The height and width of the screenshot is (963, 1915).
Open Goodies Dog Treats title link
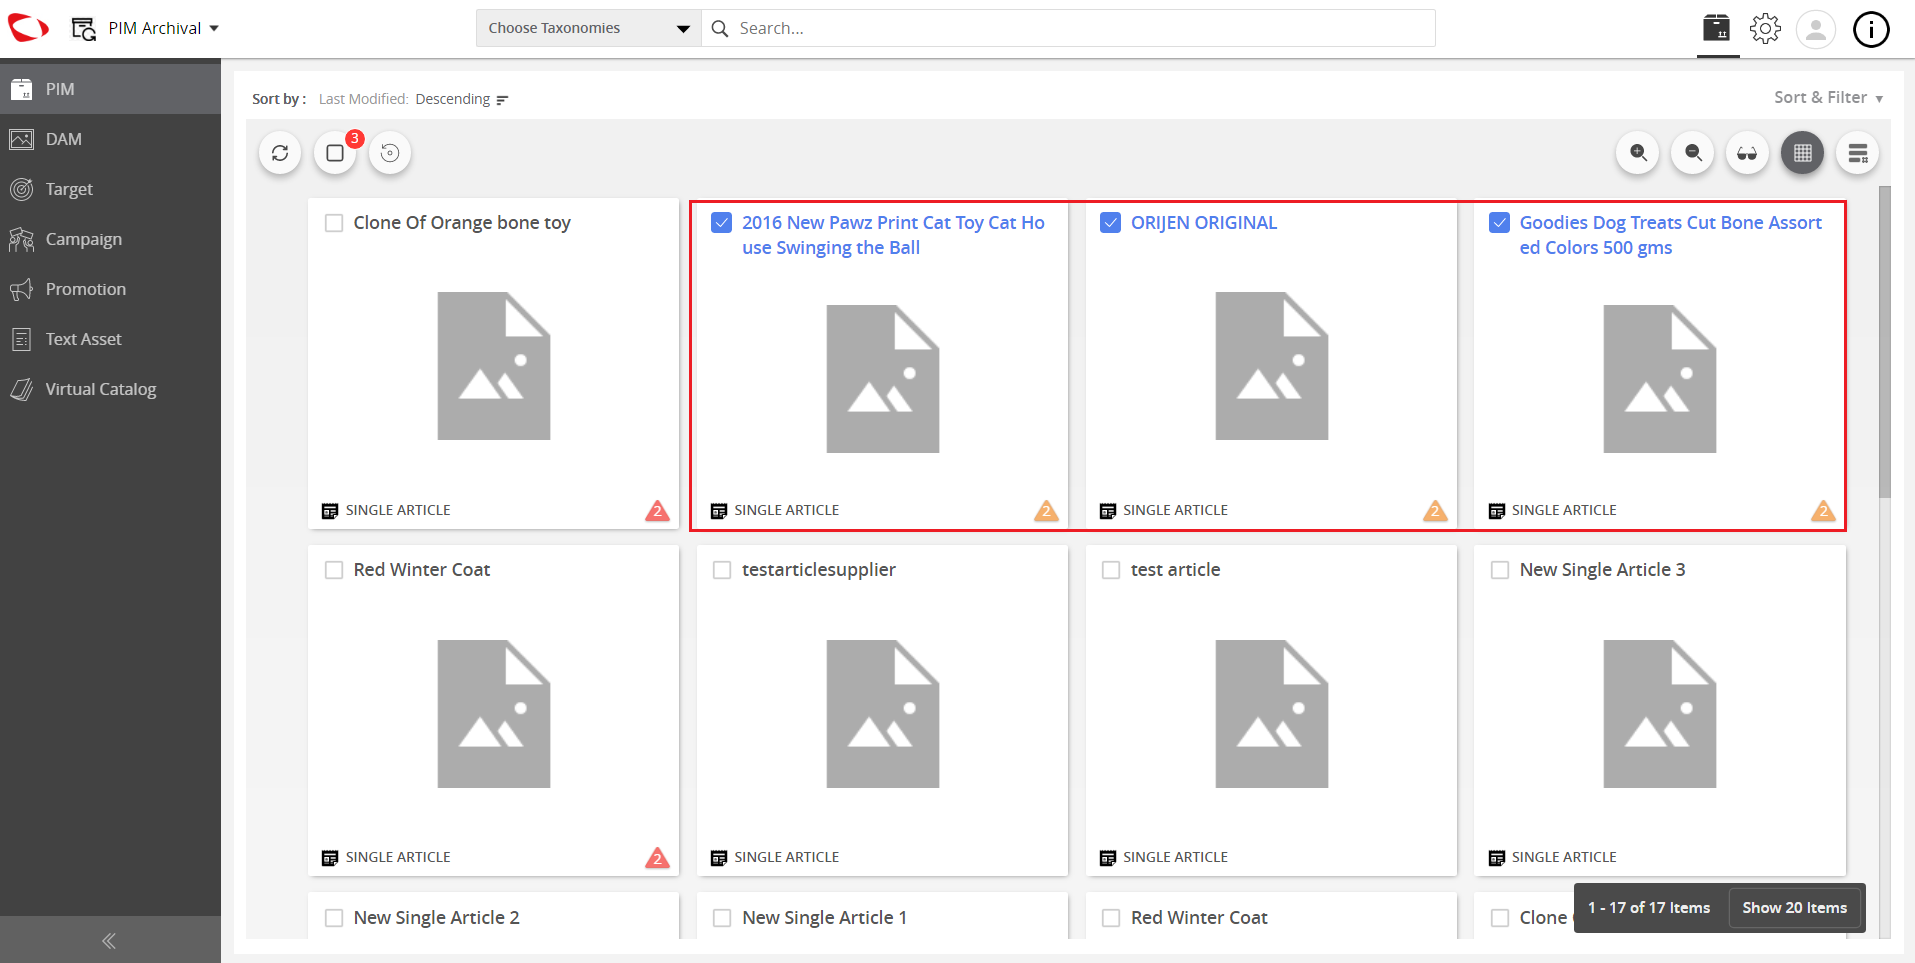(1670, 235)
